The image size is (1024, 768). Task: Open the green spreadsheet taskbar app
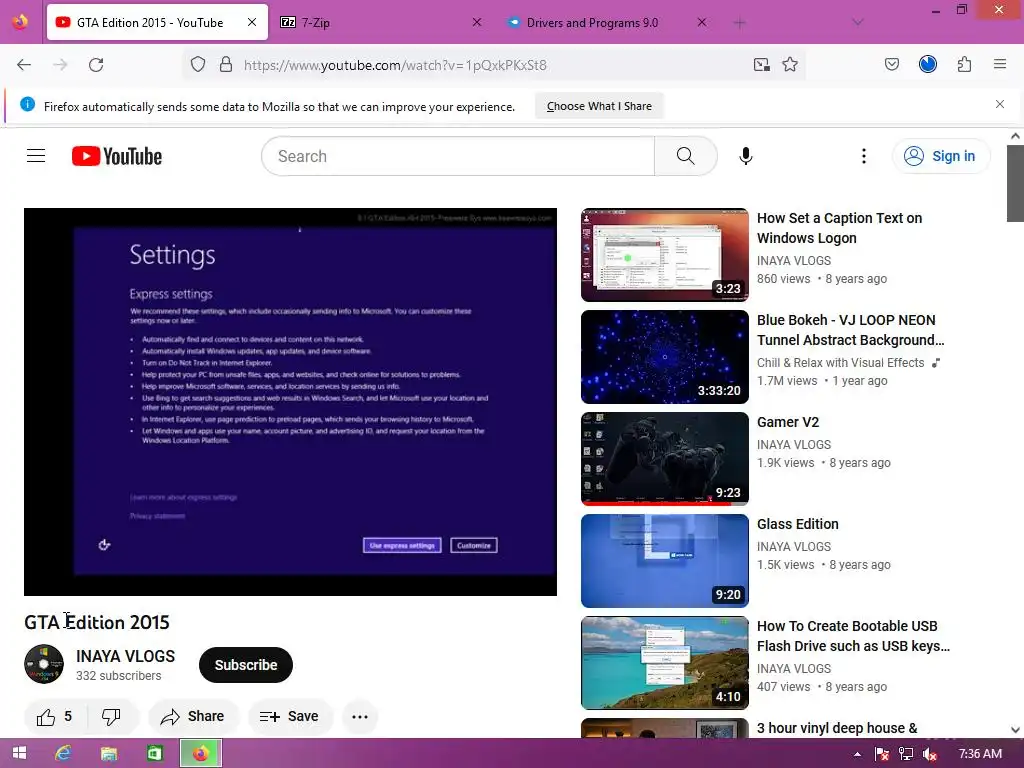[155, 754]
